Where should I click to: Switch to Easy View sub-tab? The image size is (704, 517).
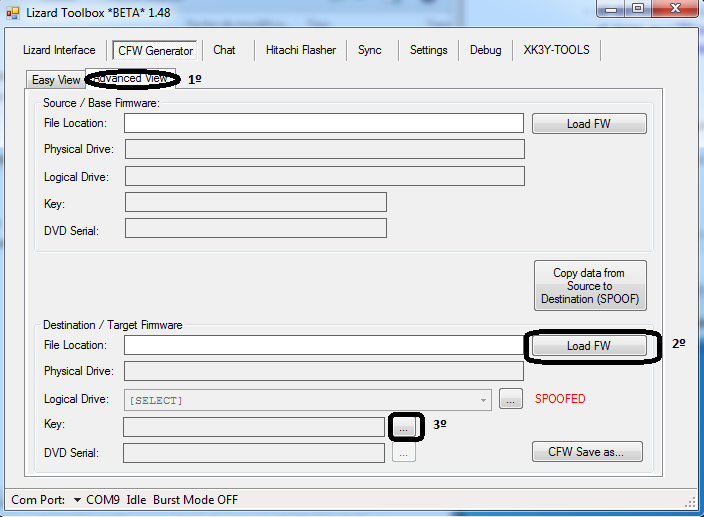pyautogui.click(x=56, y=80)
